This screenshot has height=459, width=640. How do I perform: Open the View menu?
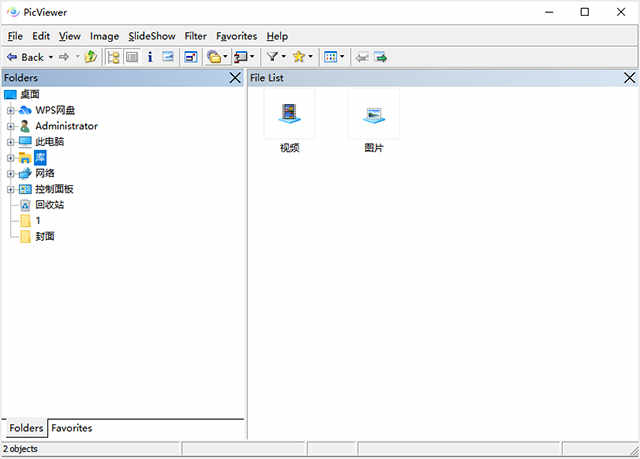point(69,36)
